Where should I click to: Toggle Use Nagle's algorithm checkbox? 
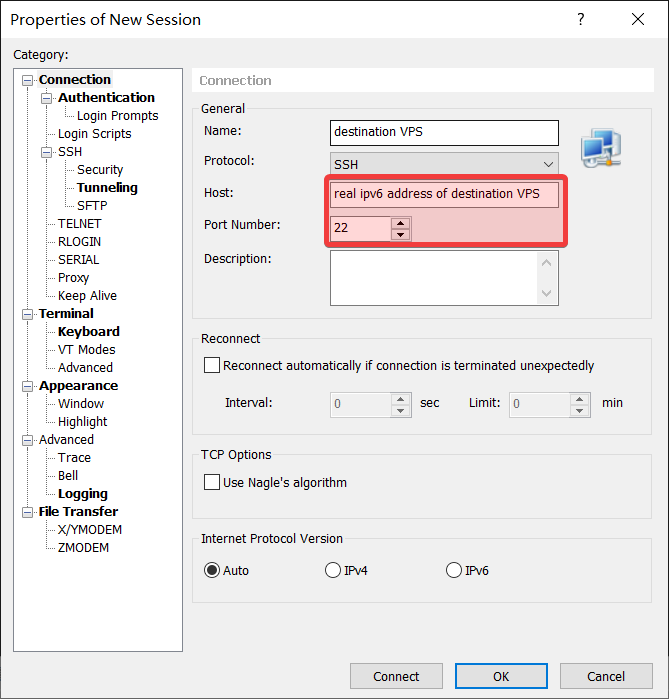click(212, 482)
